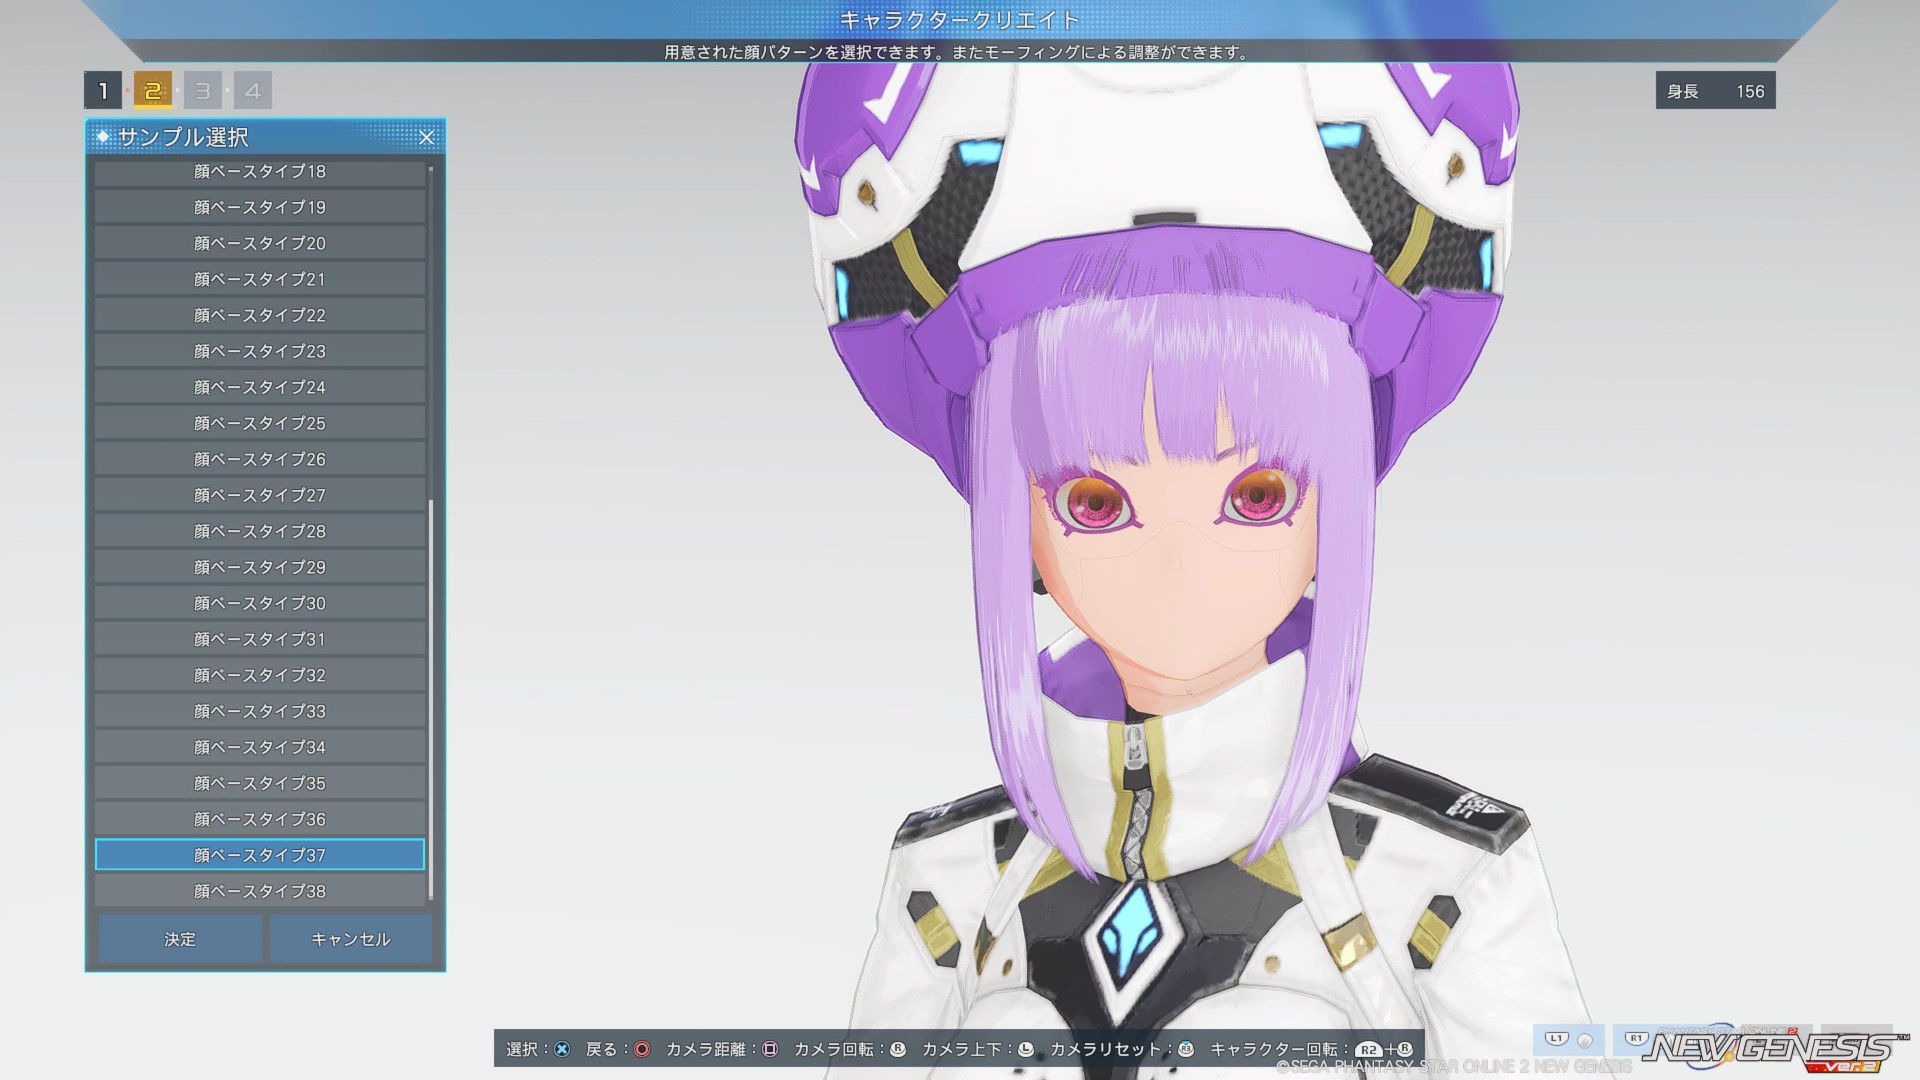Click the cross button icon for 選択
Screen dimensions: 1920x1080
(562, 1049)
